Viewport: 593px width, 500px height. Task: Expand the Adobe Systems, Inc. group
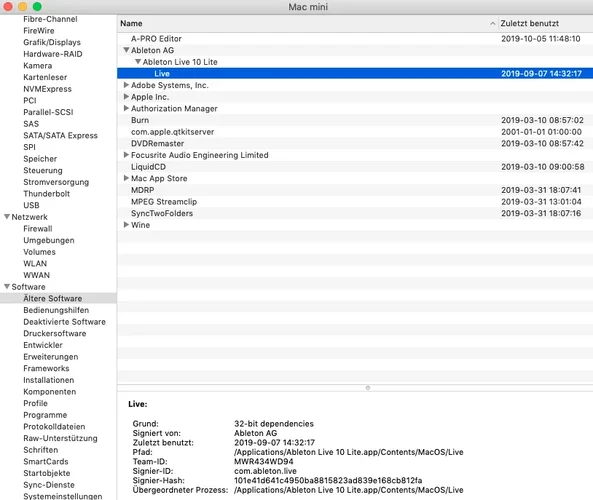(126, 85)
